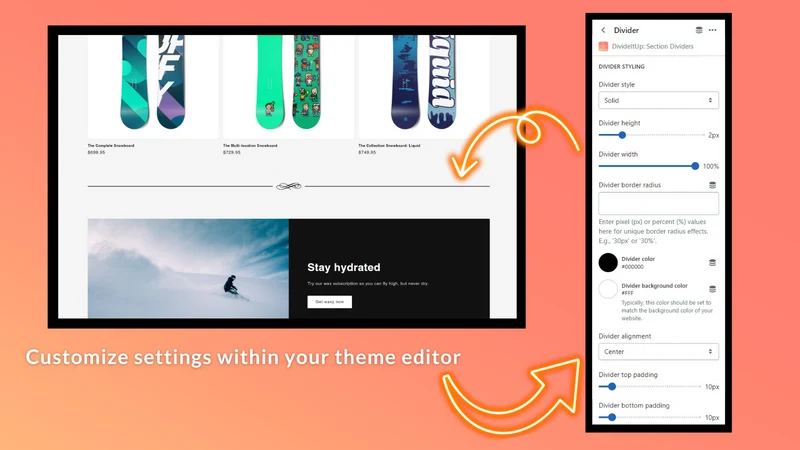Open the three-dot menu in Divider header
The width and height of the screenshot is (800, 450).
713,30
